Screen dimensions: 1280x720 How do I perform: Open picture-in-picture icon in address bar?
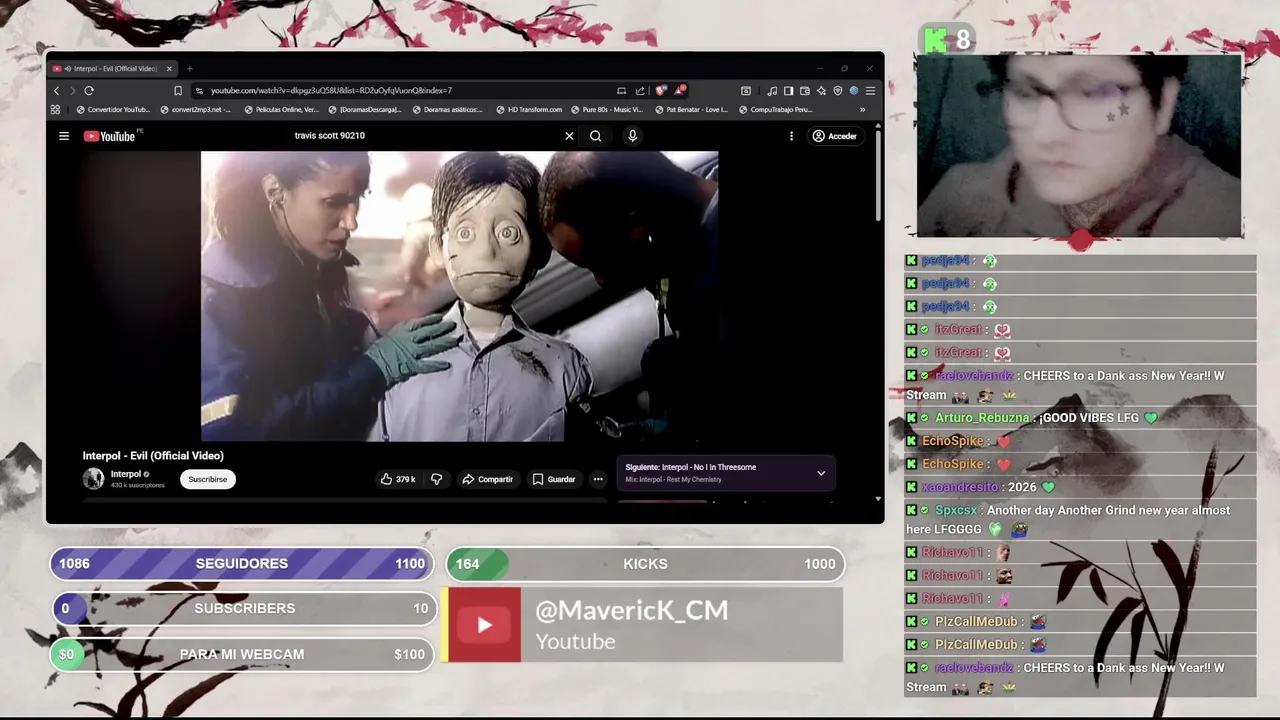point(621,90)
